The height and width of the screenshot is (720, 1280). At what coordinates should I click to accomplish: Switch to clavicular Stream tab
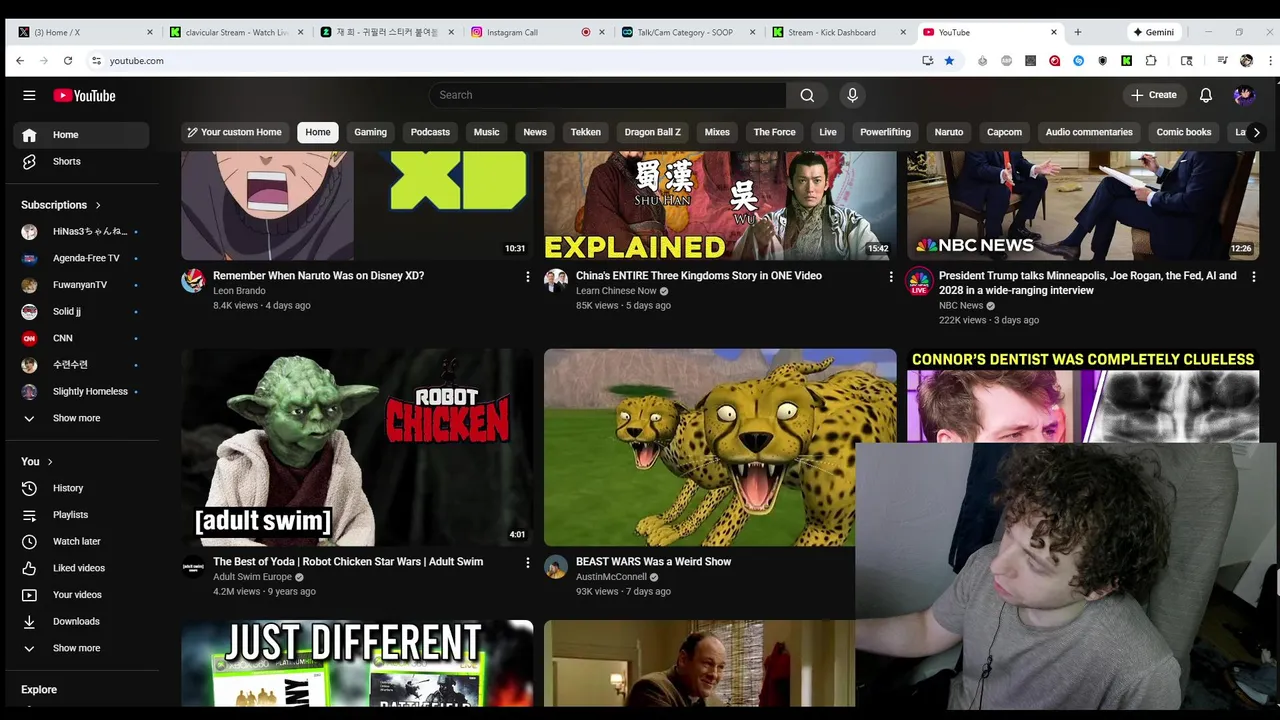tap(236, 32)
